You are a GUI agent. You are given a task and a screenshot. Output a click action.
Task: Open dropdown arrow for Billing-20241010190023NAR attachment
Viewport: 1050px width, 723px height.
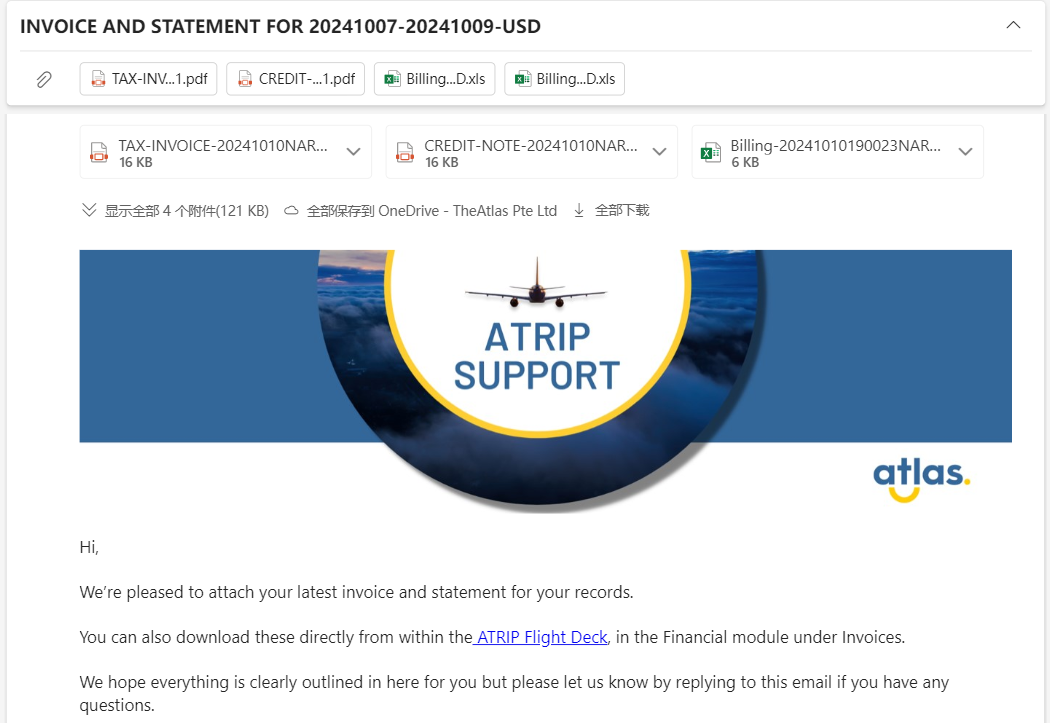[x=965, y=152]
